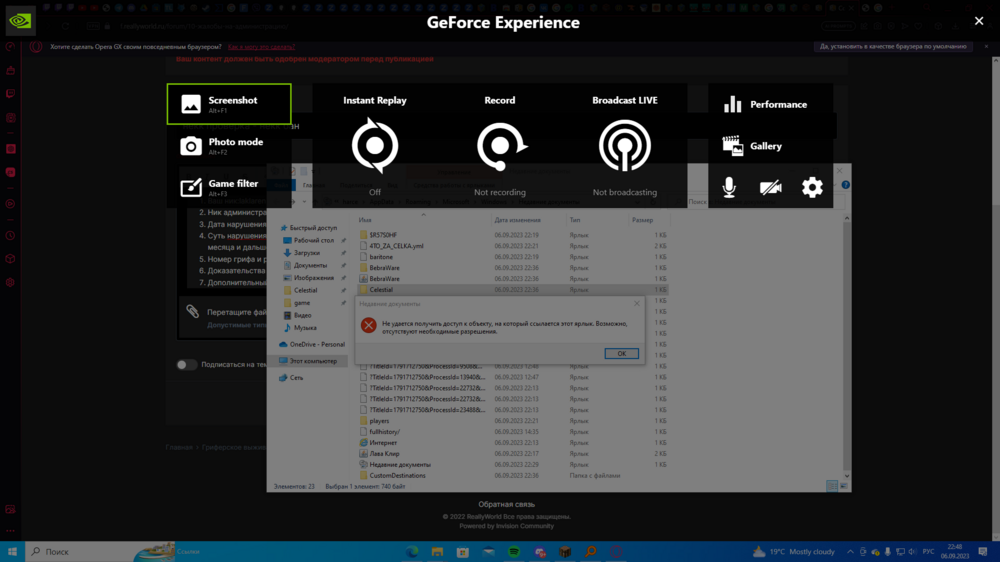1000x562 pixels.
Task: Click the Opera GX default browser link
Action: [261, 47]
